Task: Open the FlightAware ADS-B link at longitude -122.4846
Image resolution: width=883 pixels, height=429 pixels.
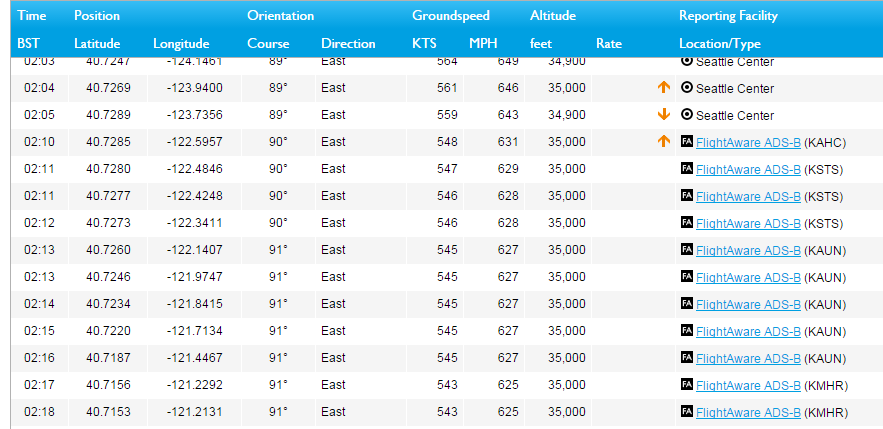Action: click(748, 169)
